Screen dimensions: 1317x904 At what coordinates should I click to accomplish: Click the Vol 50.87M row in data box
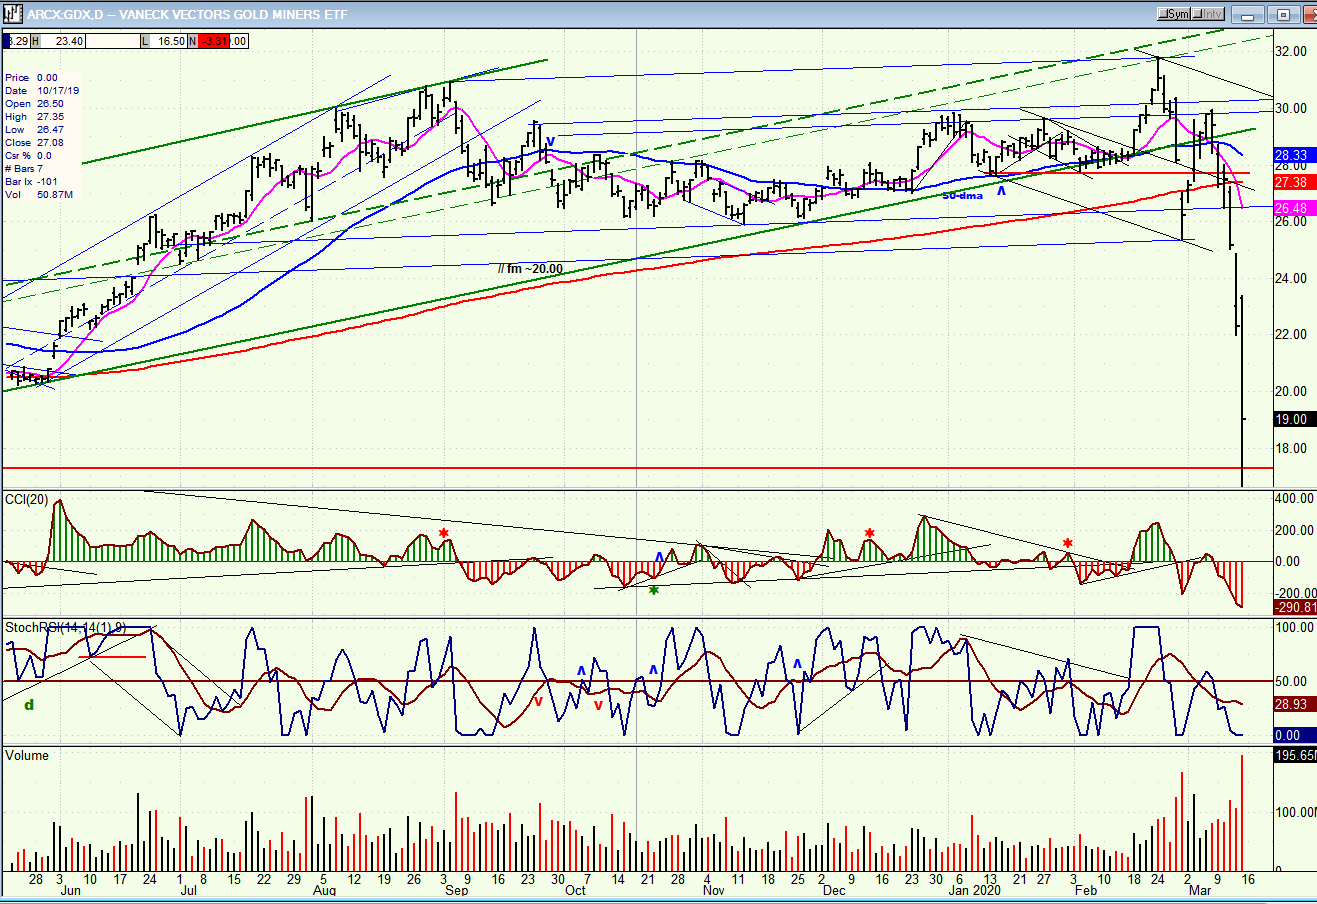[39, 195]
